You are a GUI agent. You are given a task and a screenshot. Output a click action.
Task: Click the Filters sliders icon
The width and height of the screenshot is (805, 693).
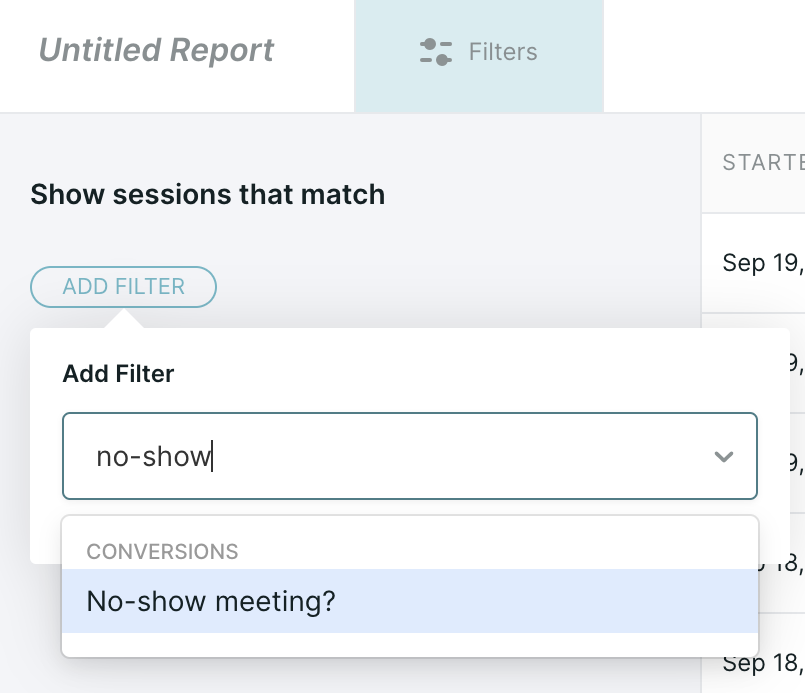(x=436, y=52)
